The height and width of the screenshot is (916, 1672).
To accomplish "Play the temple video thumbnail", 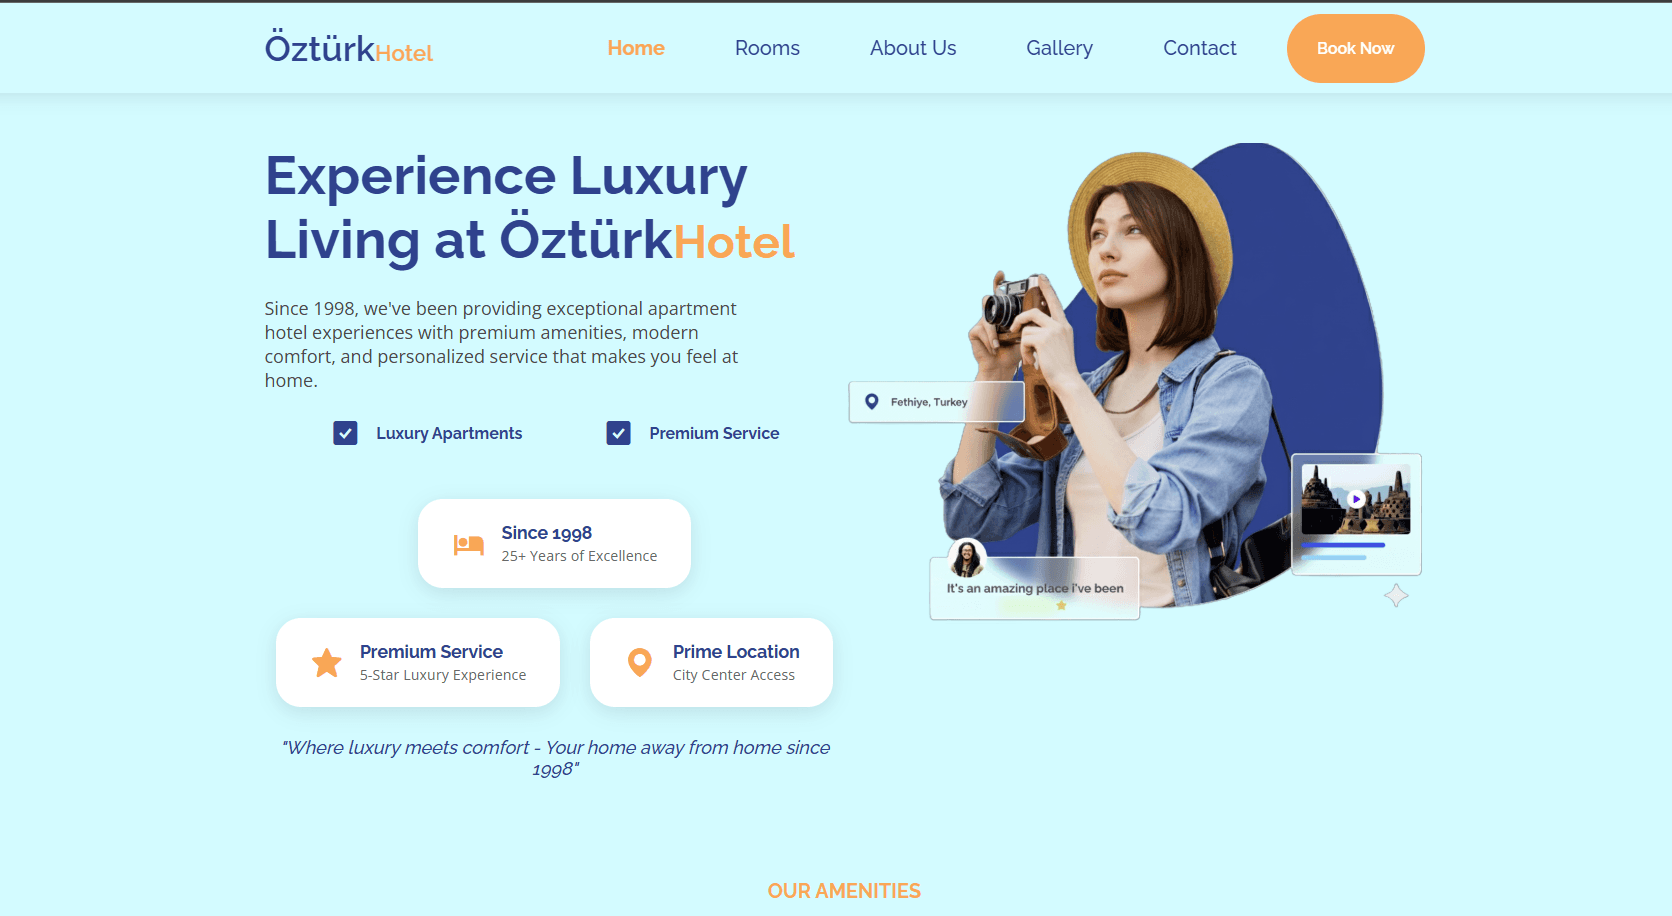I will pos(1356,499).
